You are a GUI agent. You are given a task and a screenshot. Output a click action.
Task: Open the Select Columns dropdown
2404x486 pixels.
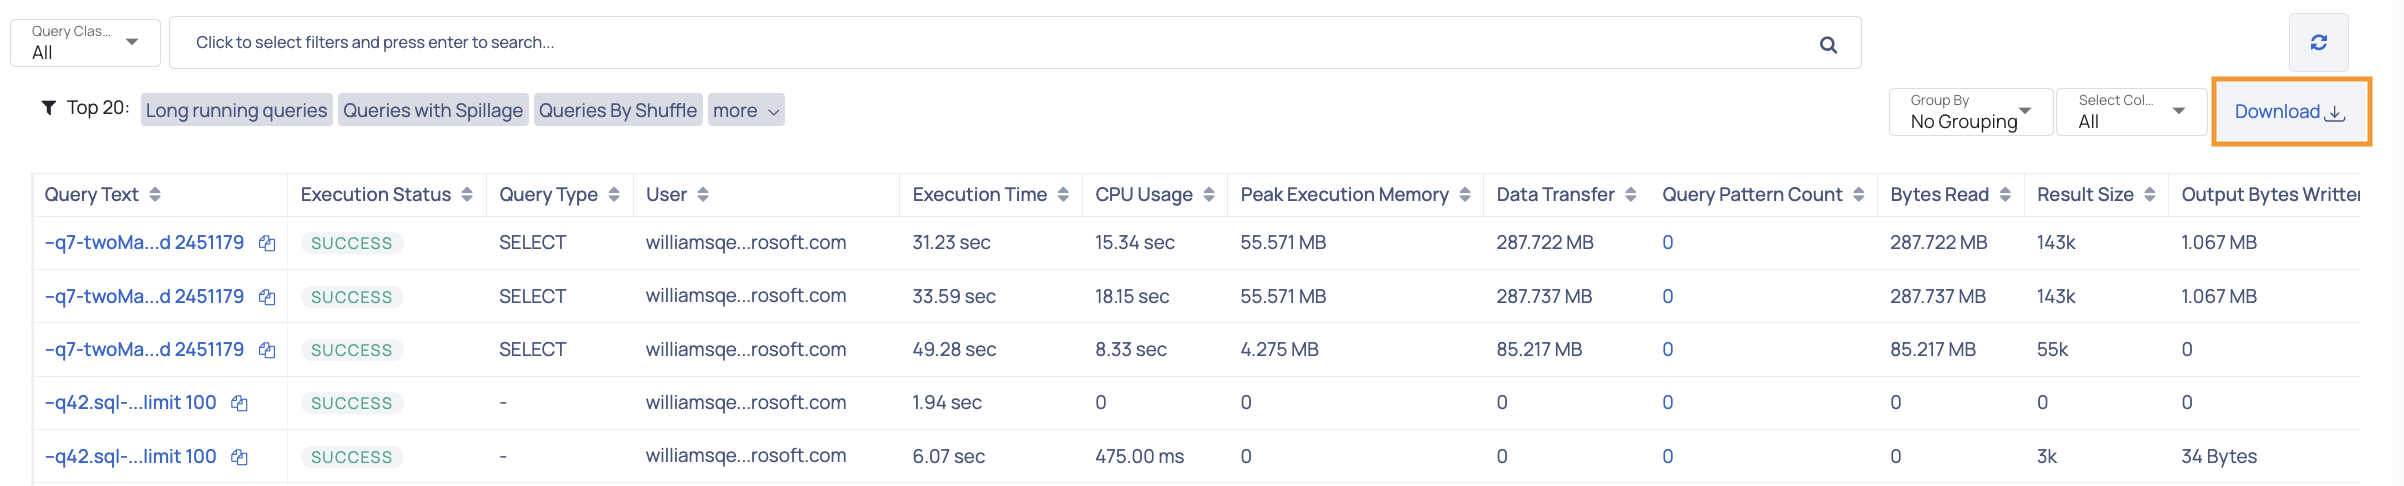[x=2131, y=112]
